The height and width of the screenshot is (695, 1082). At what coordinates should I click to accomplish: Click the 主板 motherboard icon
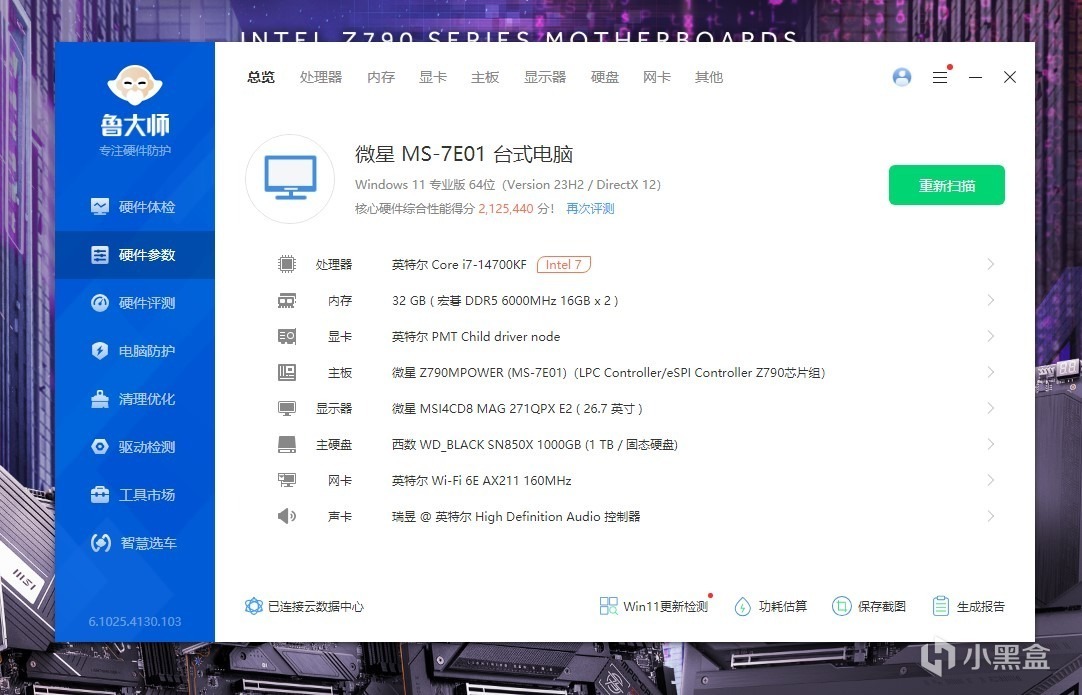tap(286, 372)
